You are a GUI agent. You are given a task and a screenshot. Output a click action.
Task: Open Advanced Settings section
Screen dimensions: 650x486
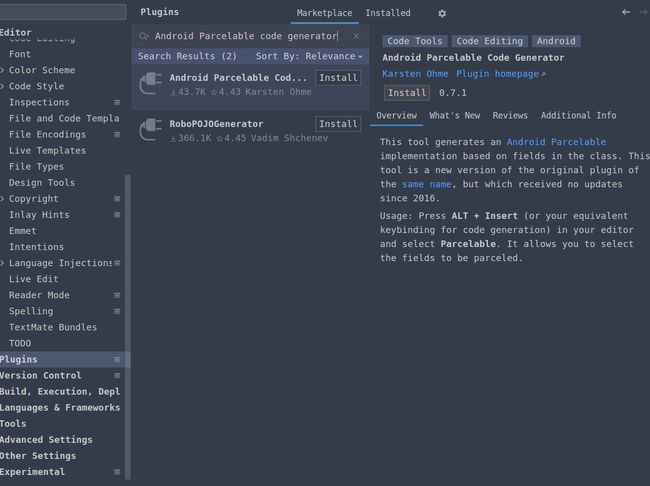point(46,440)
